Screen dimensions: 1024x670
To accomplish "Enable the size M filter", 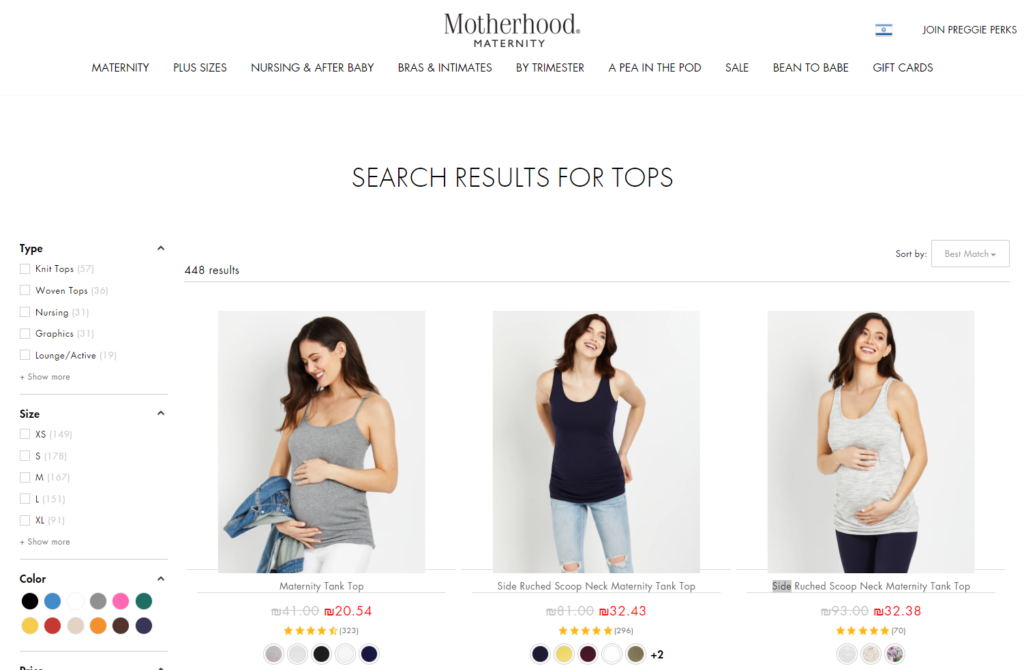I will point(25,477).
